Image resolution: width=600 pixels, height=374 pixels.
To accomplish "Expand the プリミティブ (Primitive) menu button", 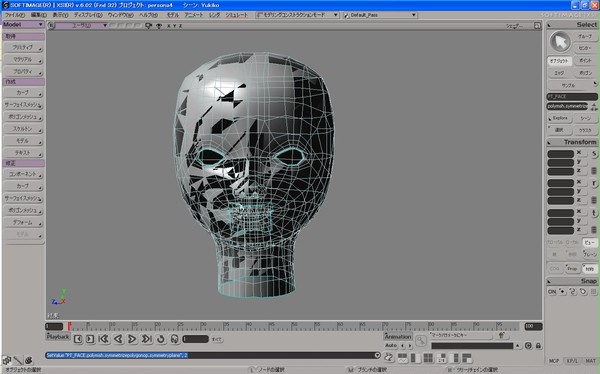I will click(23, 47).
